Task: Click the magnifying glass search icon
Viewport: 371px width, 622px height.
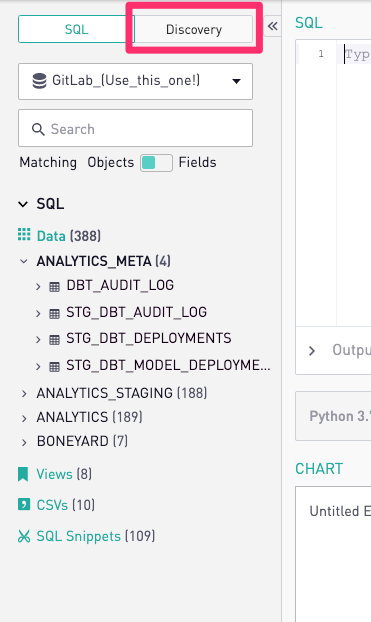Action: point(38,129)
